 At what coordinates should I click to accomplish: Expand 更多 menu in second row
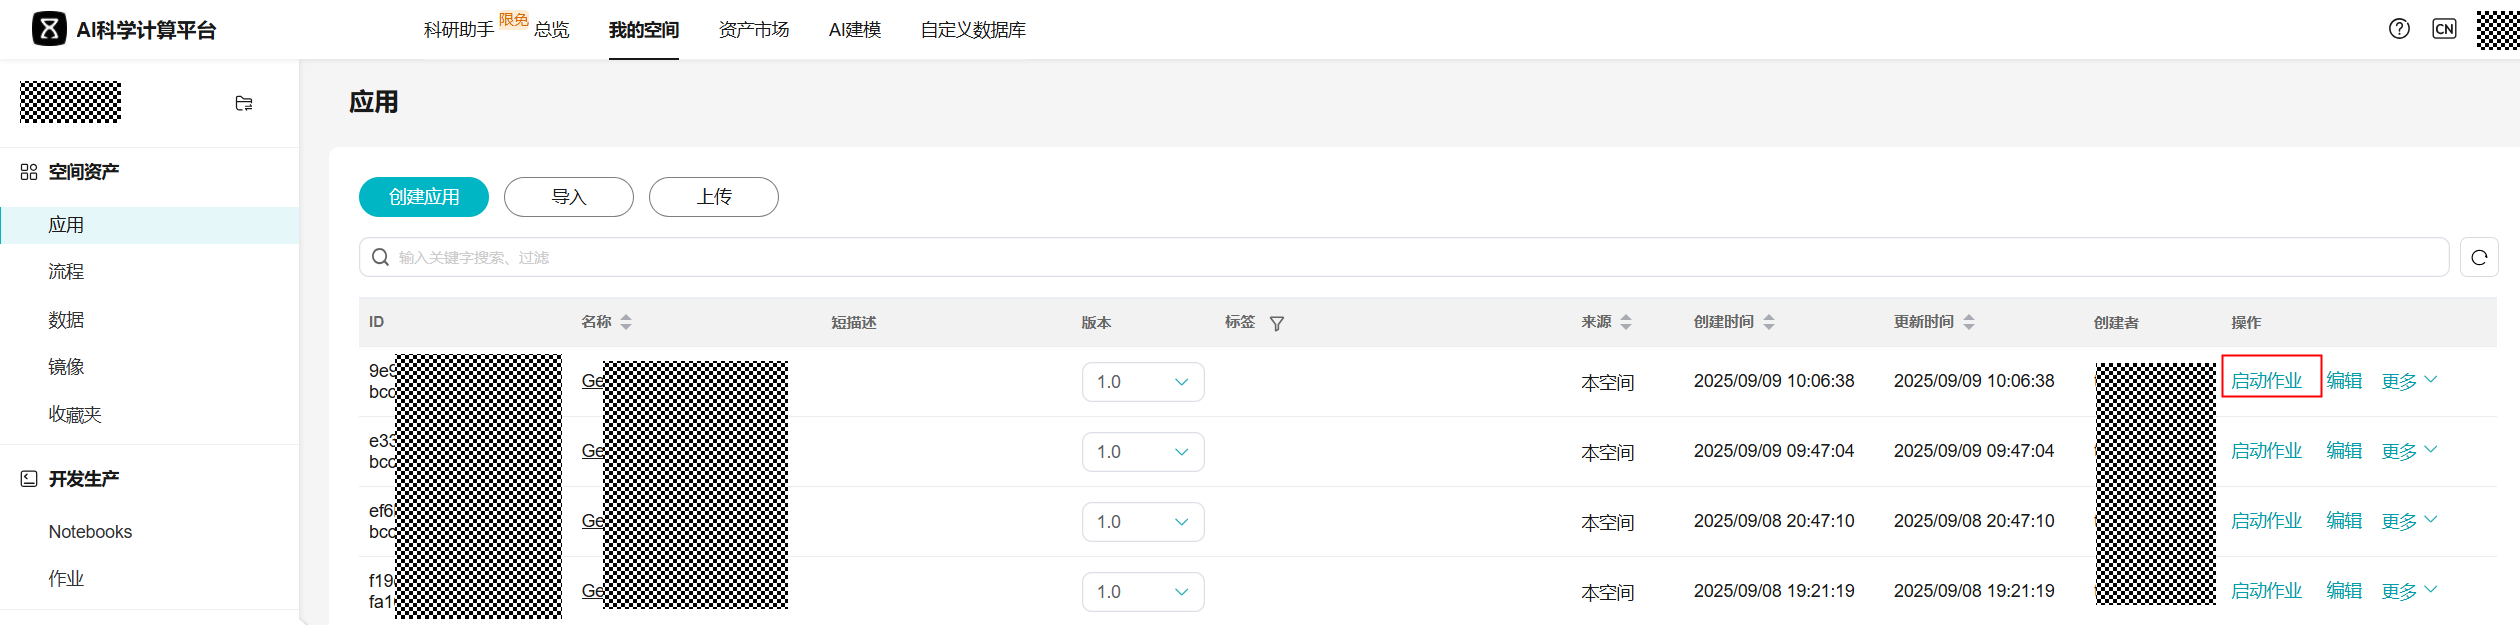point(2409,451)
